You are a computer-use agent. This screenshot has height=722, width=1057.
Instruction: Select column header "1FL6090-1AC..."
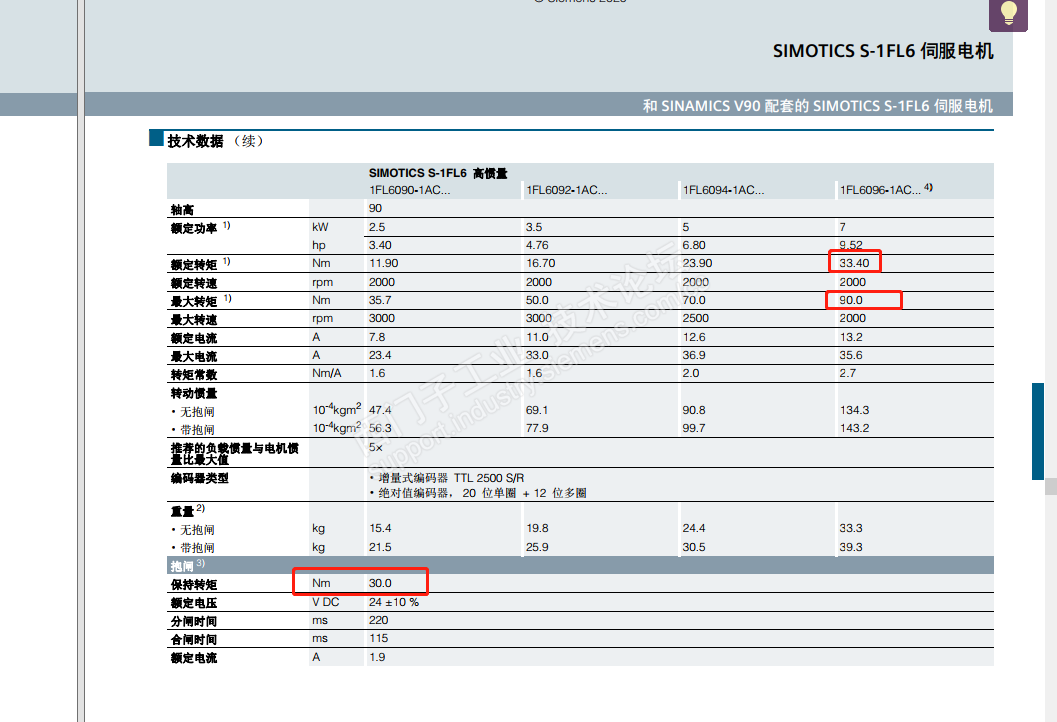[x=410, y=190]
